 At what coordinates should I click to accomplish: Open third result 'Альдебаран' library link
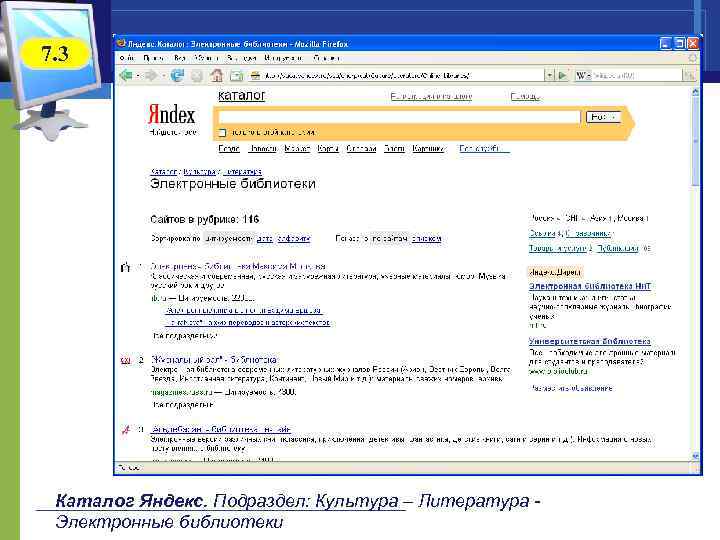coord(221,429)
